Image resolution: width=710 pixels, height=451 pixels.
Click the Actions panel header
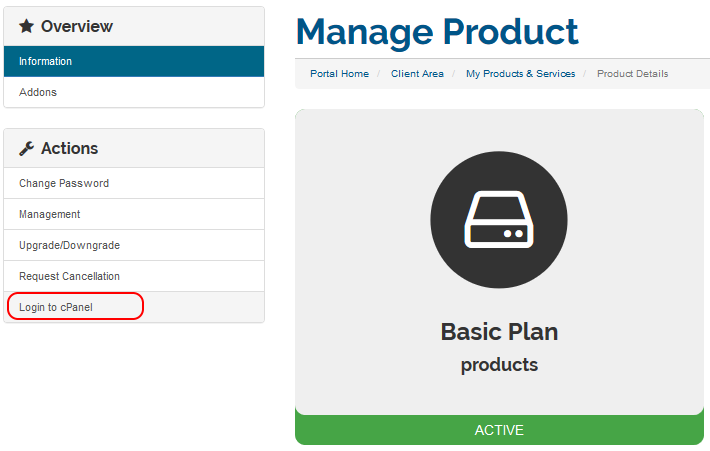[x=134, y=148]
